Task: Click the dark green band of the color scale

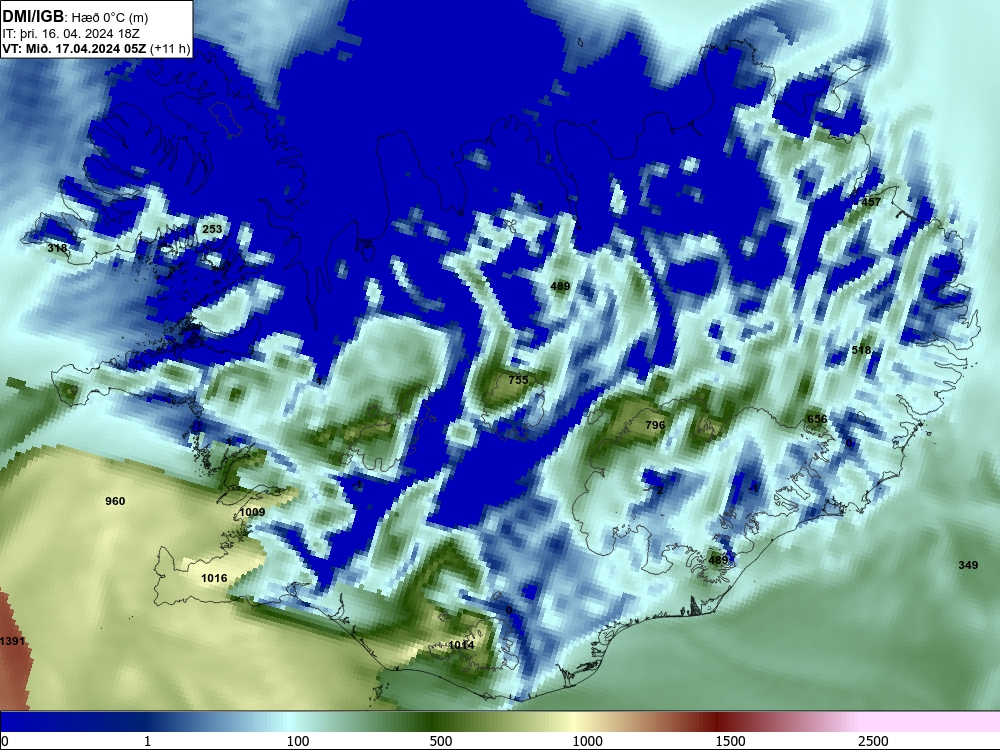Action: 430,721
